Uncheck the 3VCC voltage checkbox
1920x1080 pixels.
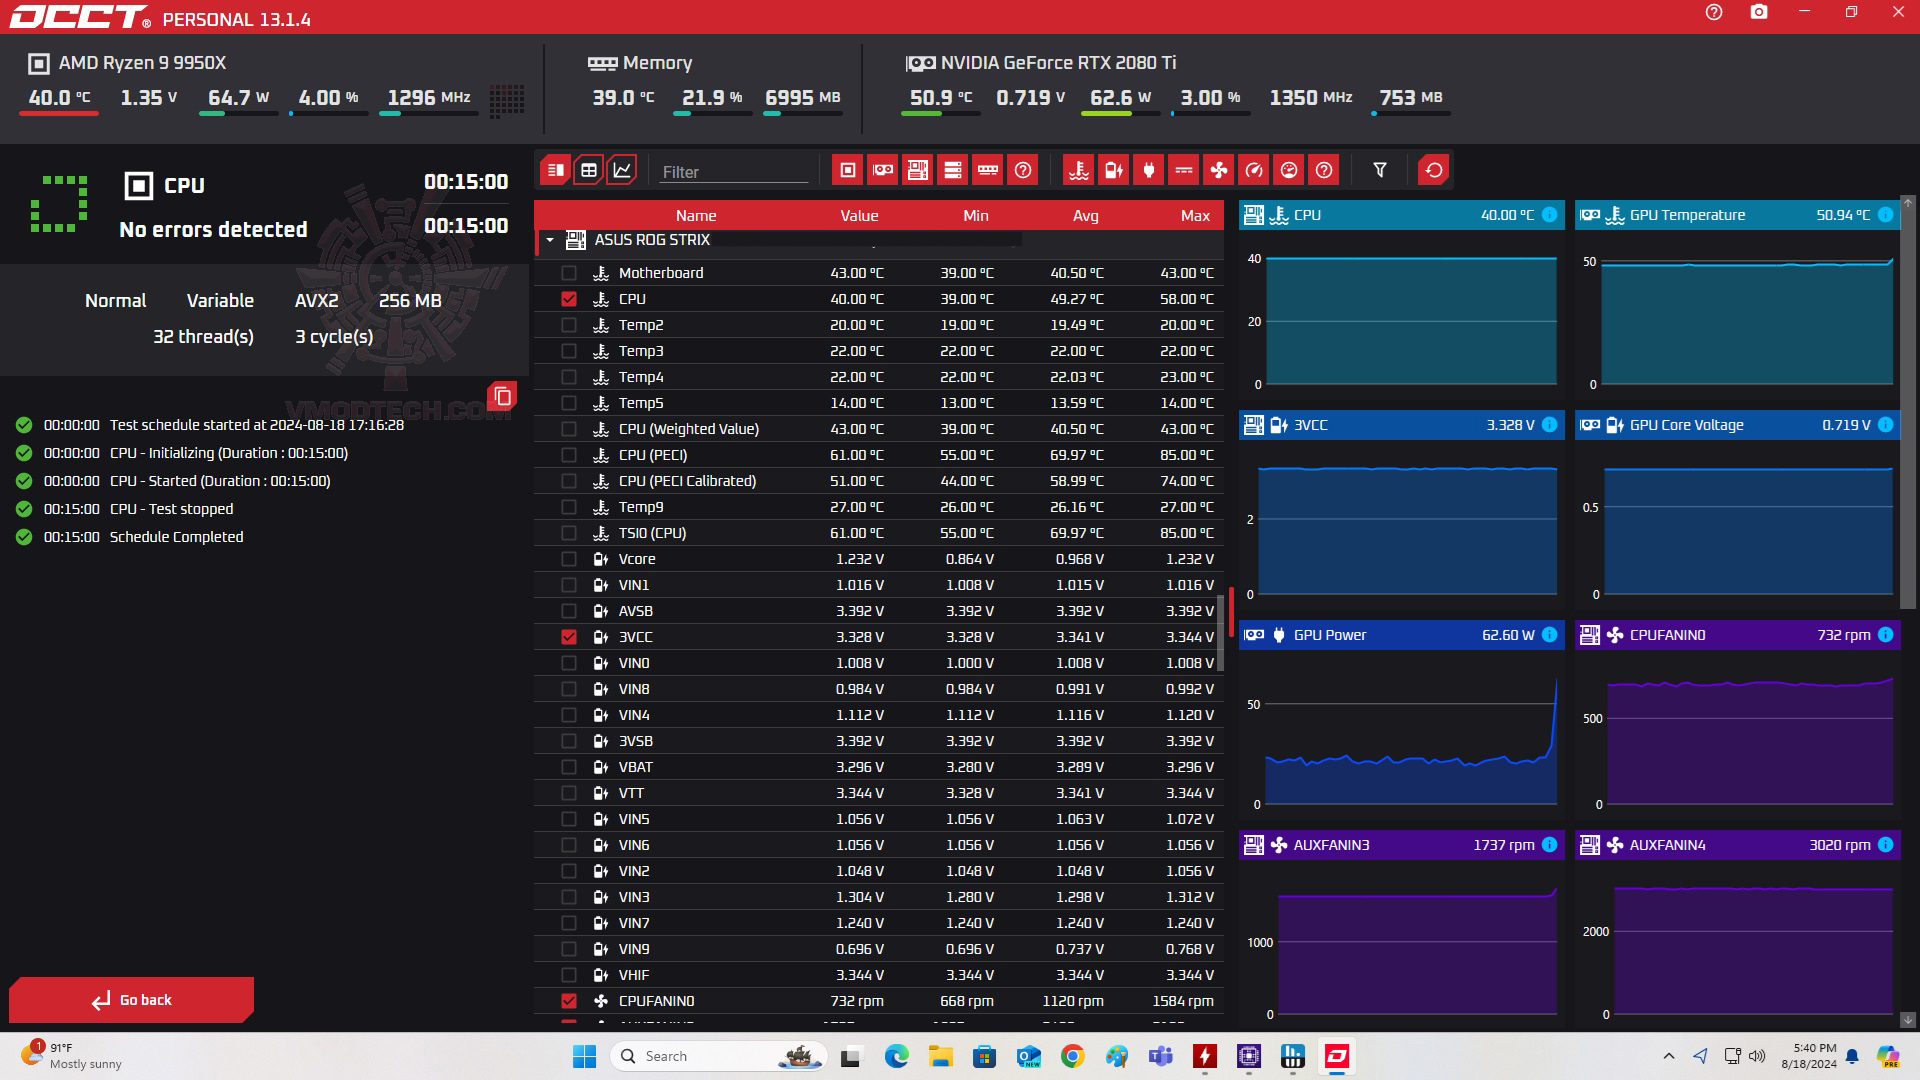pos(569,637)
